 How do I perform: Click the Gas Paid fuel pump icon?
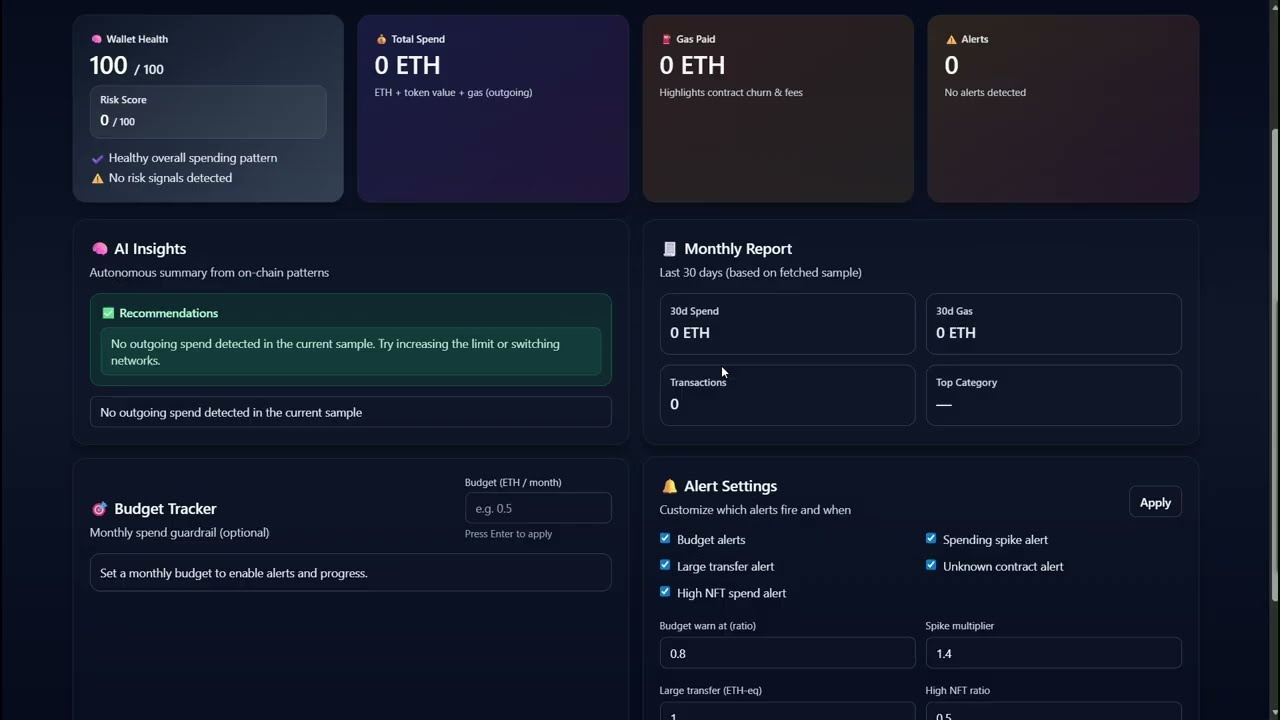tap(666, 39)
